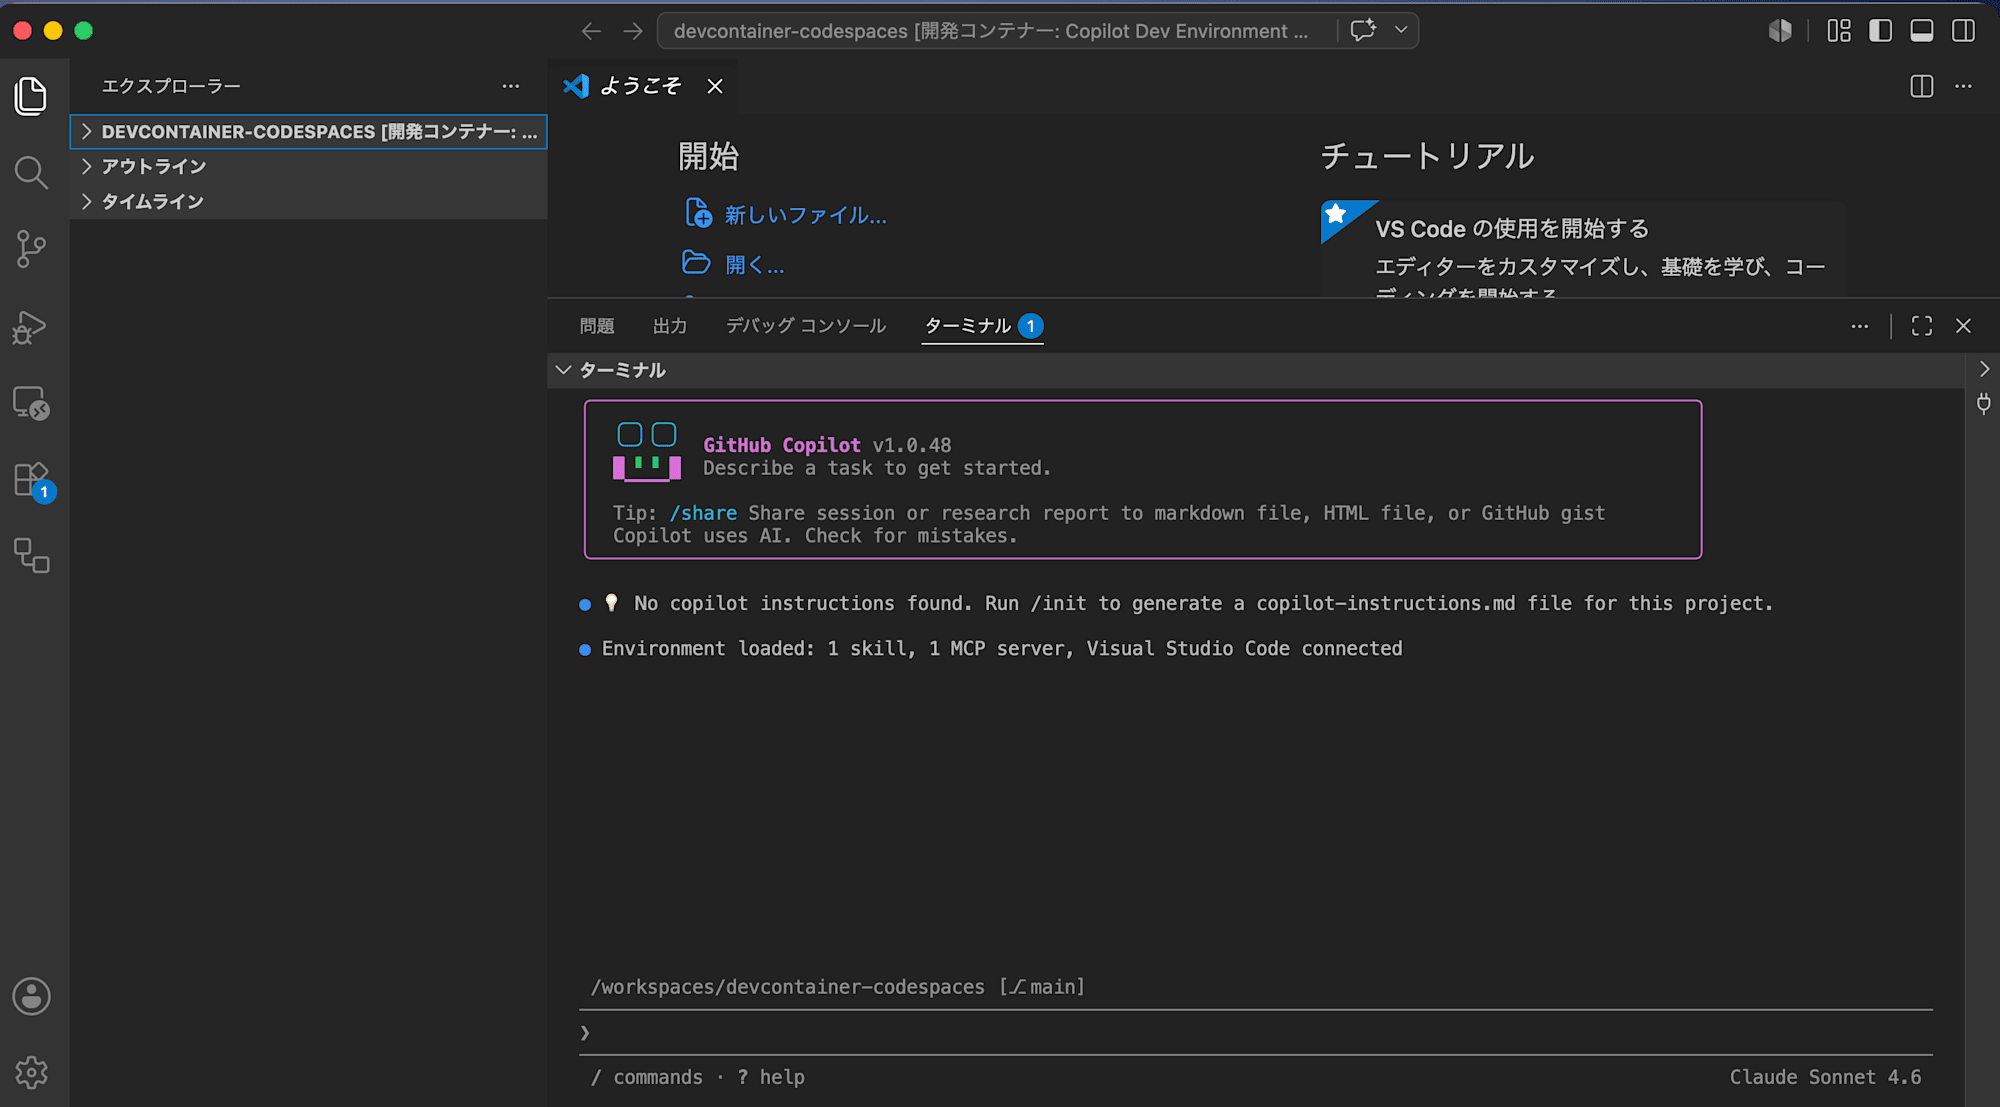
Task: Close the ようこそ tab
Action: pyautogui.click(x=715, y=86)
